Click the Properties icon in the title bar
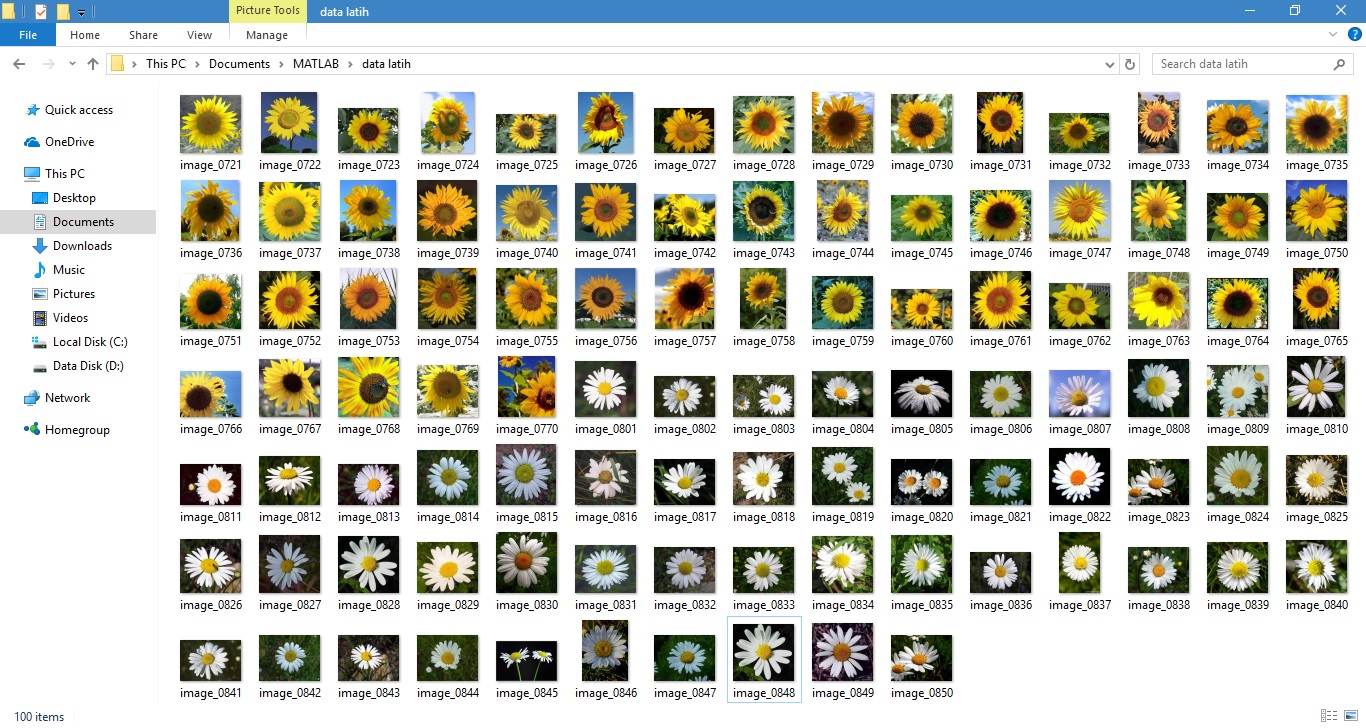1366x728 pixels. tap(41, 12)
